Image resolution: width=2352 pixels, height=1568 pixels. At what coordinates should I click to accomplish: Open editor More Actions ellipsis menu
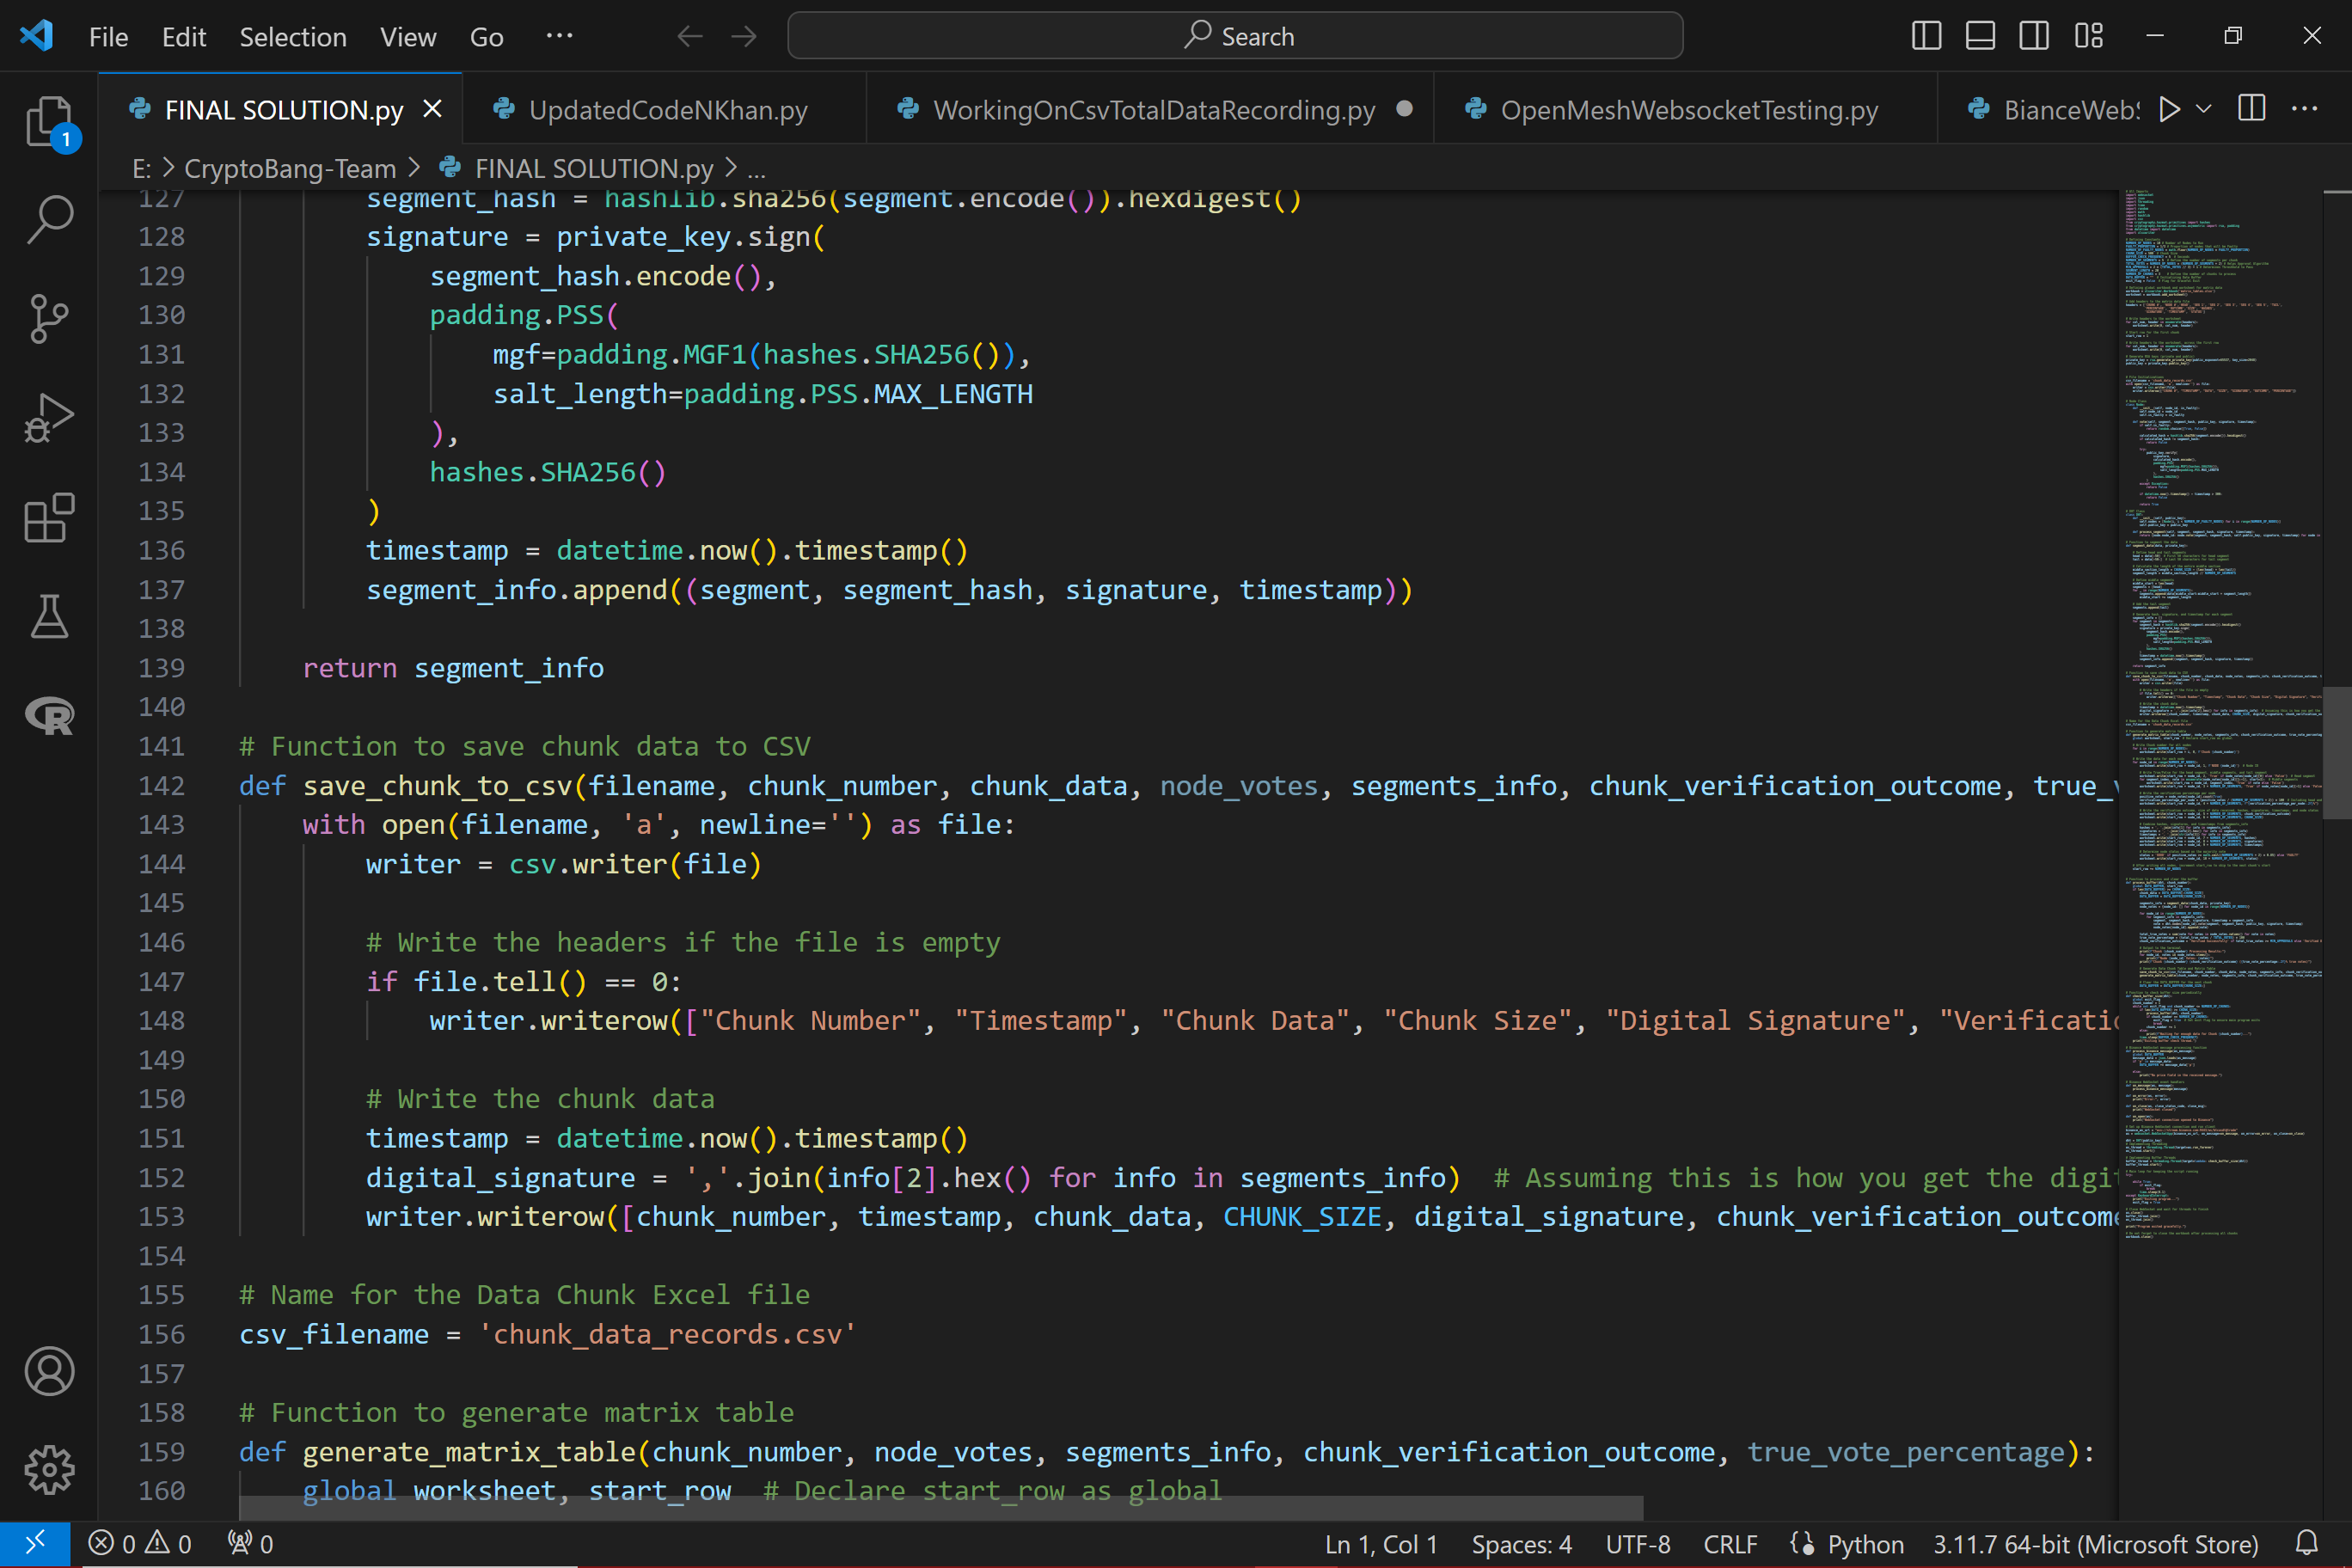click(2305, 109)
